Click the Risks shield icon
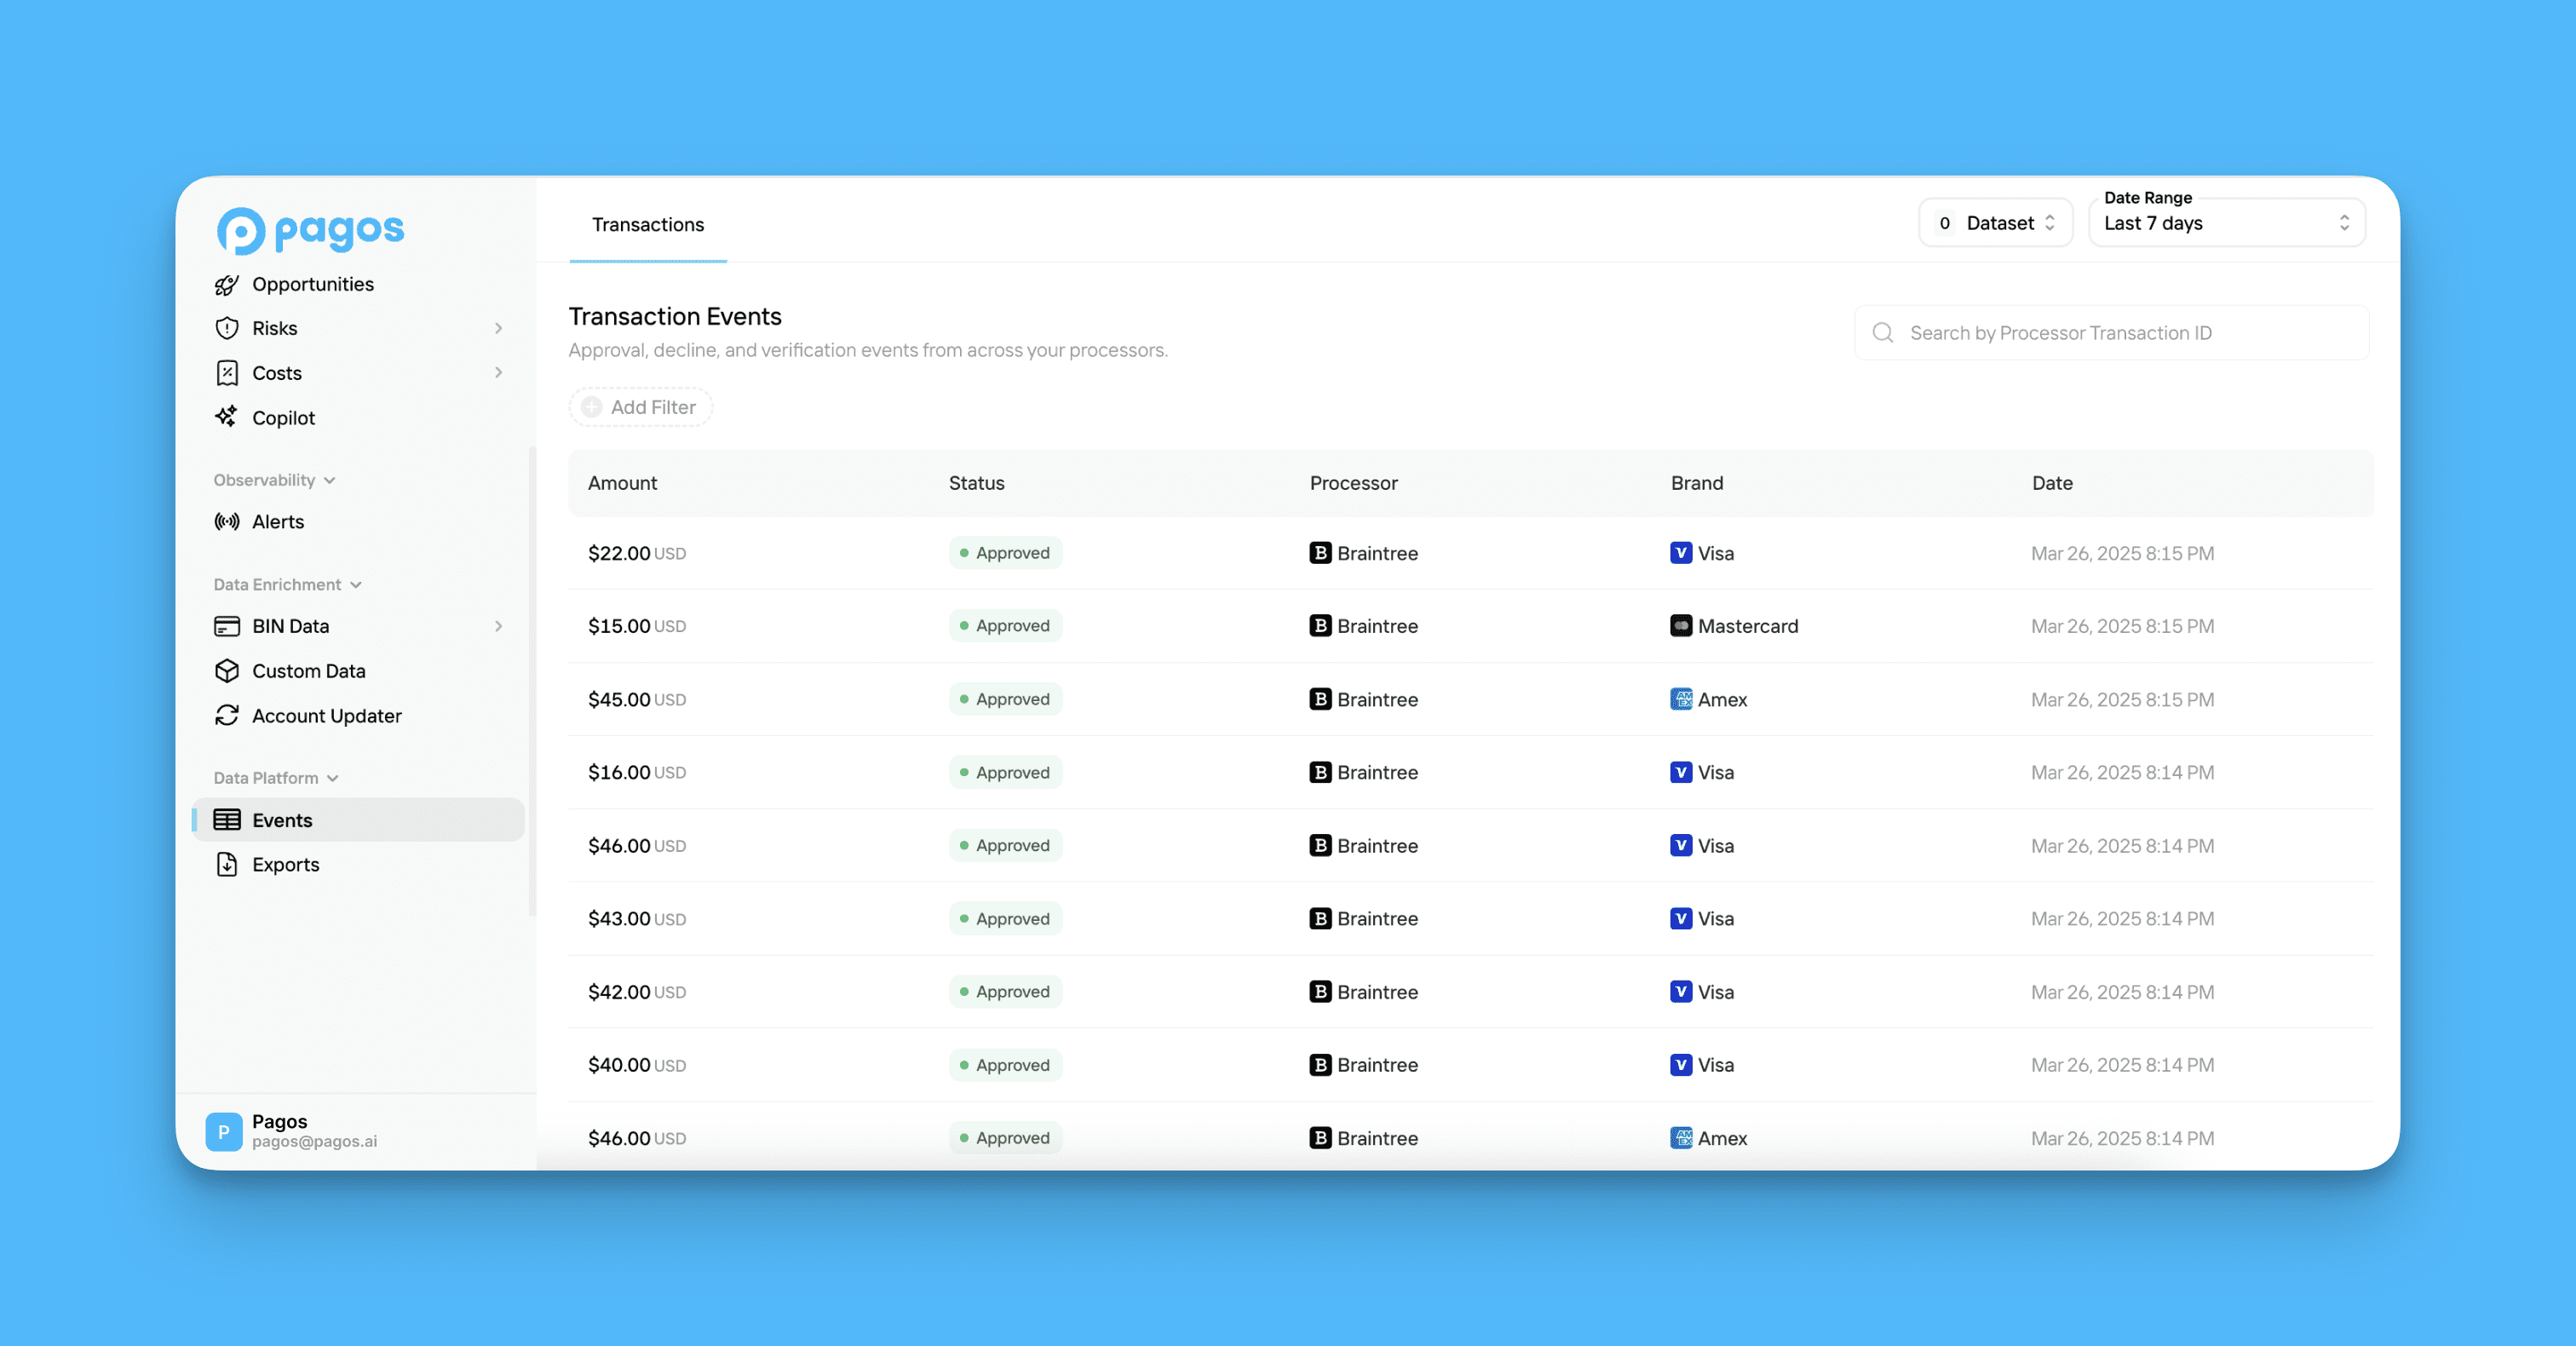This screenshot has height=1346, width=2576. coord(227,328)
